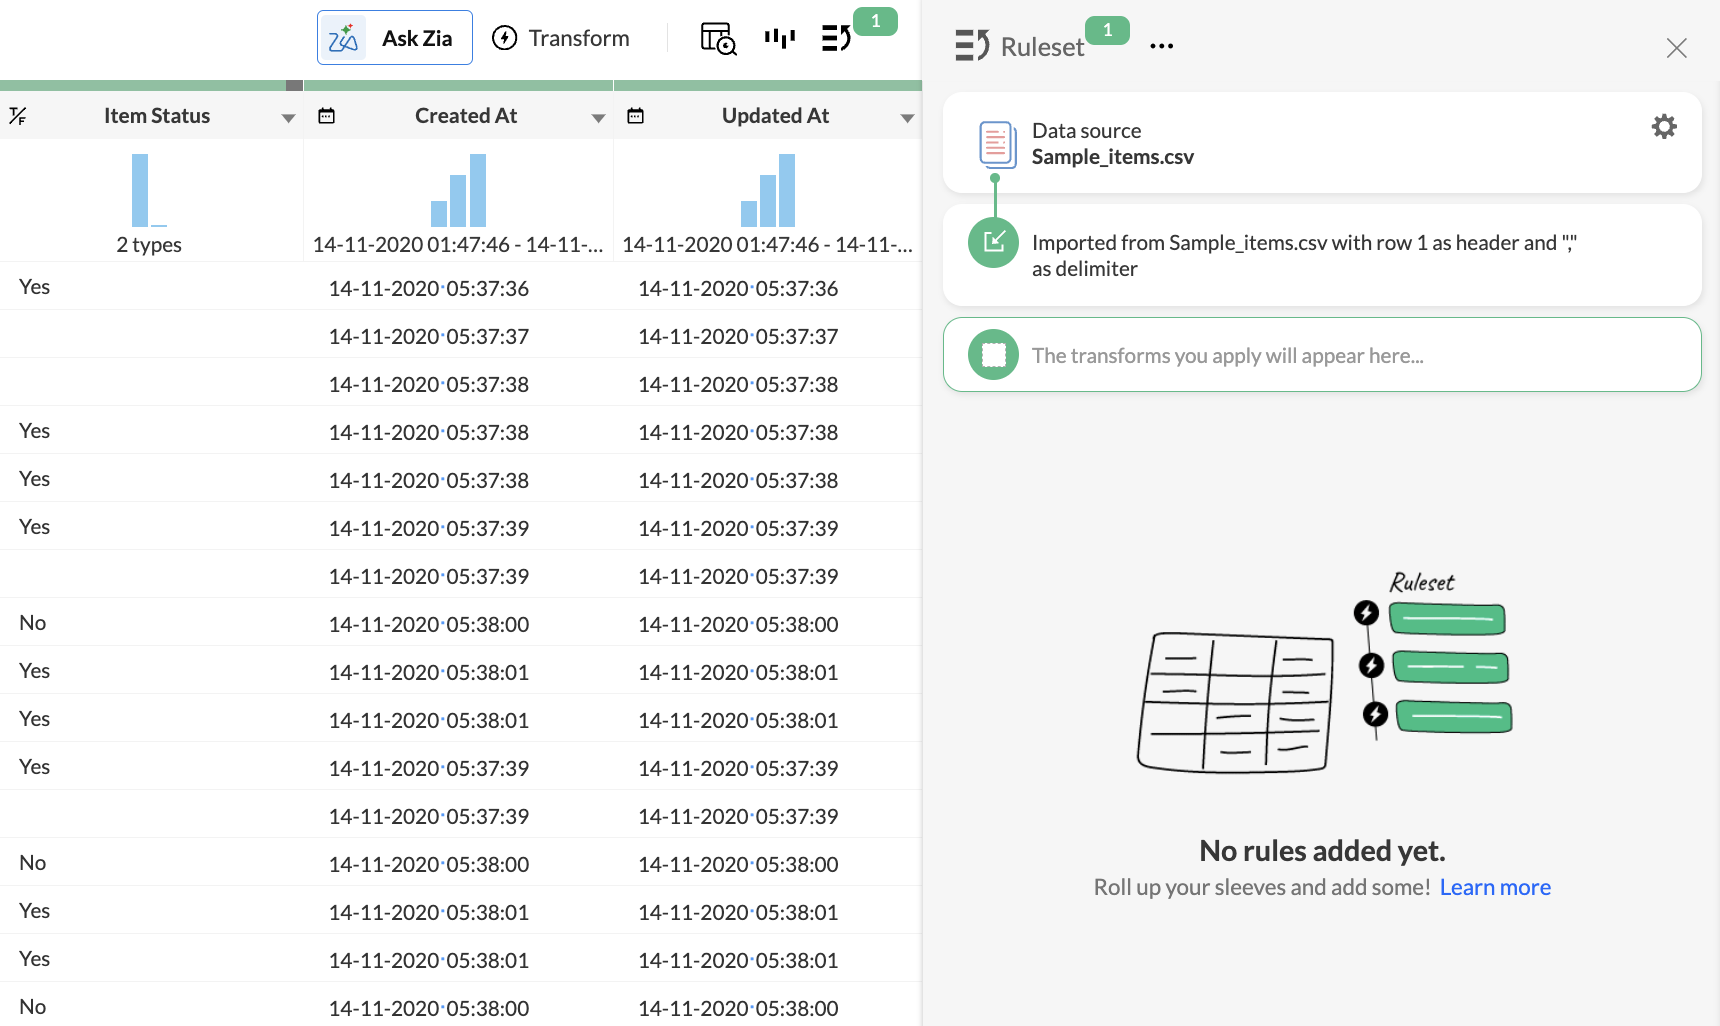The image size is (1720, 1026).
Task: Open the Ask Zia assistant
Action: pos(395,38)
